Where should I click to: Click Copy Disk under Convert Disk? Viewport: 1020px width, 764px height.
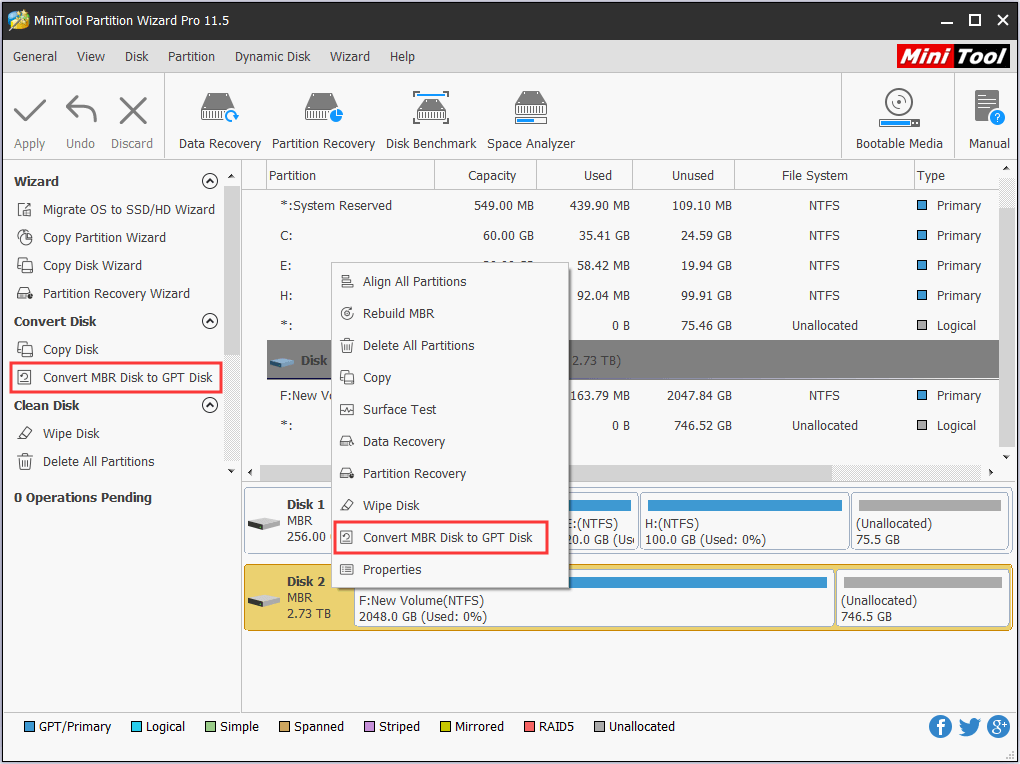(x=57, y=349)
